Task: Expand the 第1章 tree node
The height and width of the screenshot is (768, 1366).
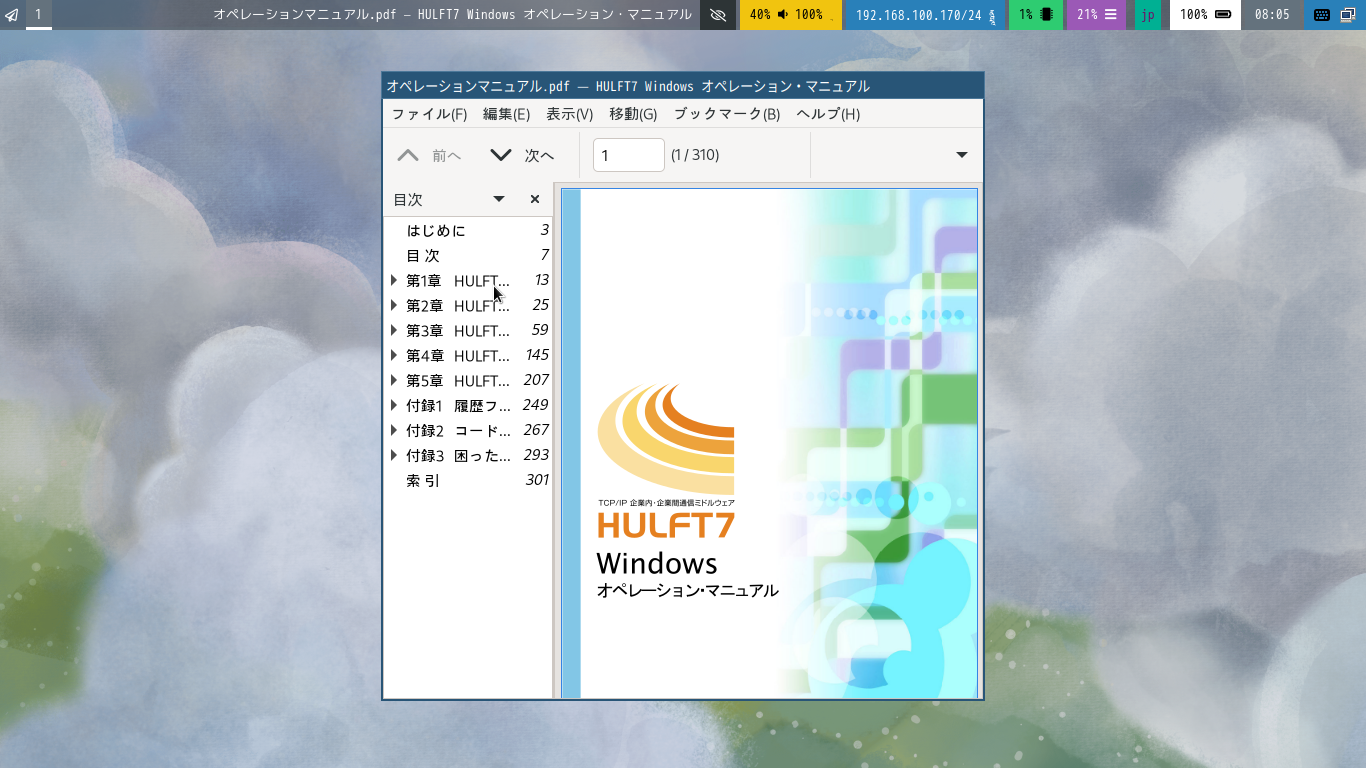Action: pyautogui.click(x=394, y=280)
